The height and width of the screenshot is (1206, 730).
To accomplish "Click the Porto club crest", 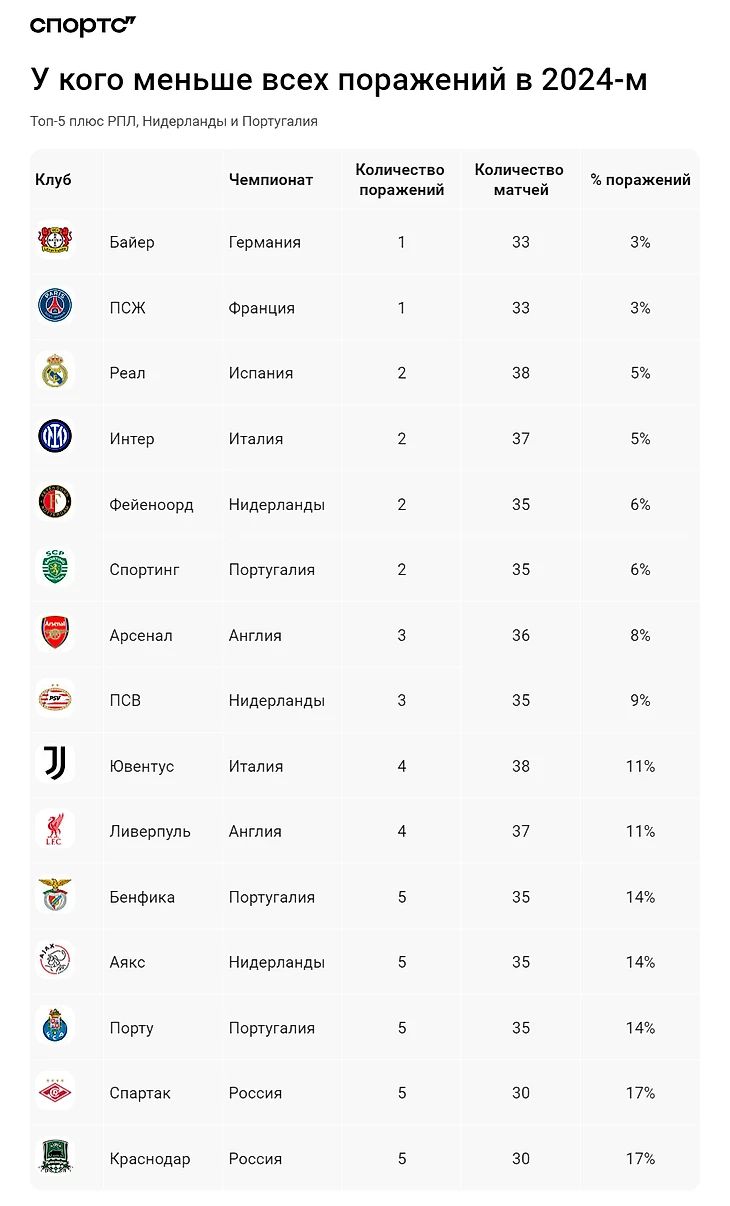I will pyautogui.click(x=55, y=1028).
